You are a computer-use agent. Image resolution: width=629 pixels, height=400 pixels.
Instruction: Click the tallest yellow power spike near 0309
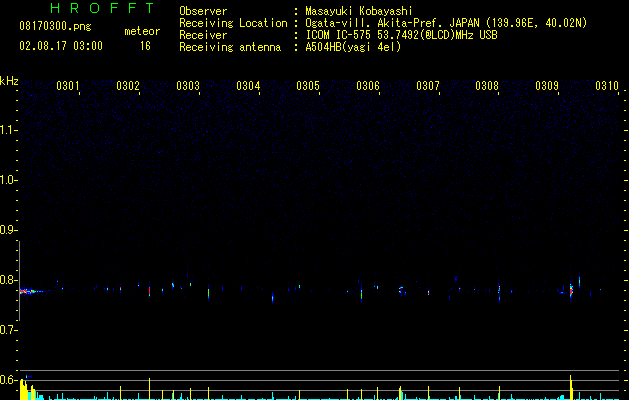tap(571, 387)
